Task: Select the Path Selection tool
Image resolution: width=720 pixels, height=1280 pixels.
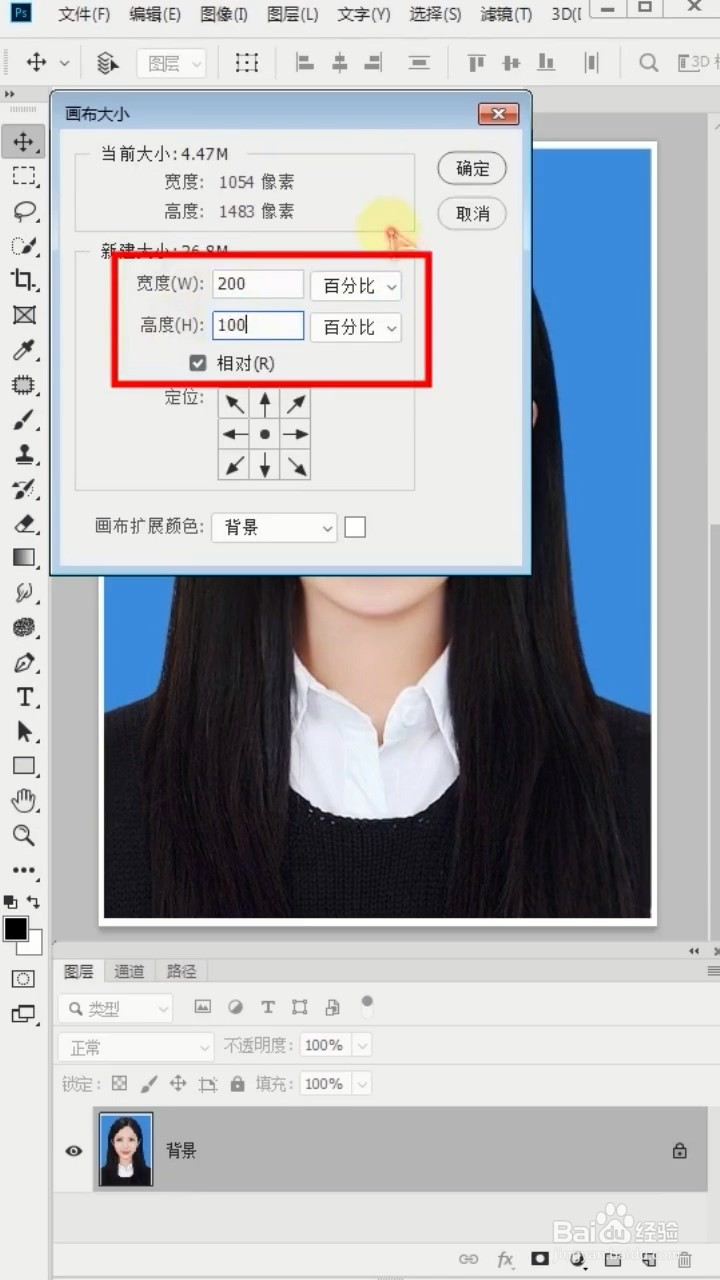Action: click(24, 731)
